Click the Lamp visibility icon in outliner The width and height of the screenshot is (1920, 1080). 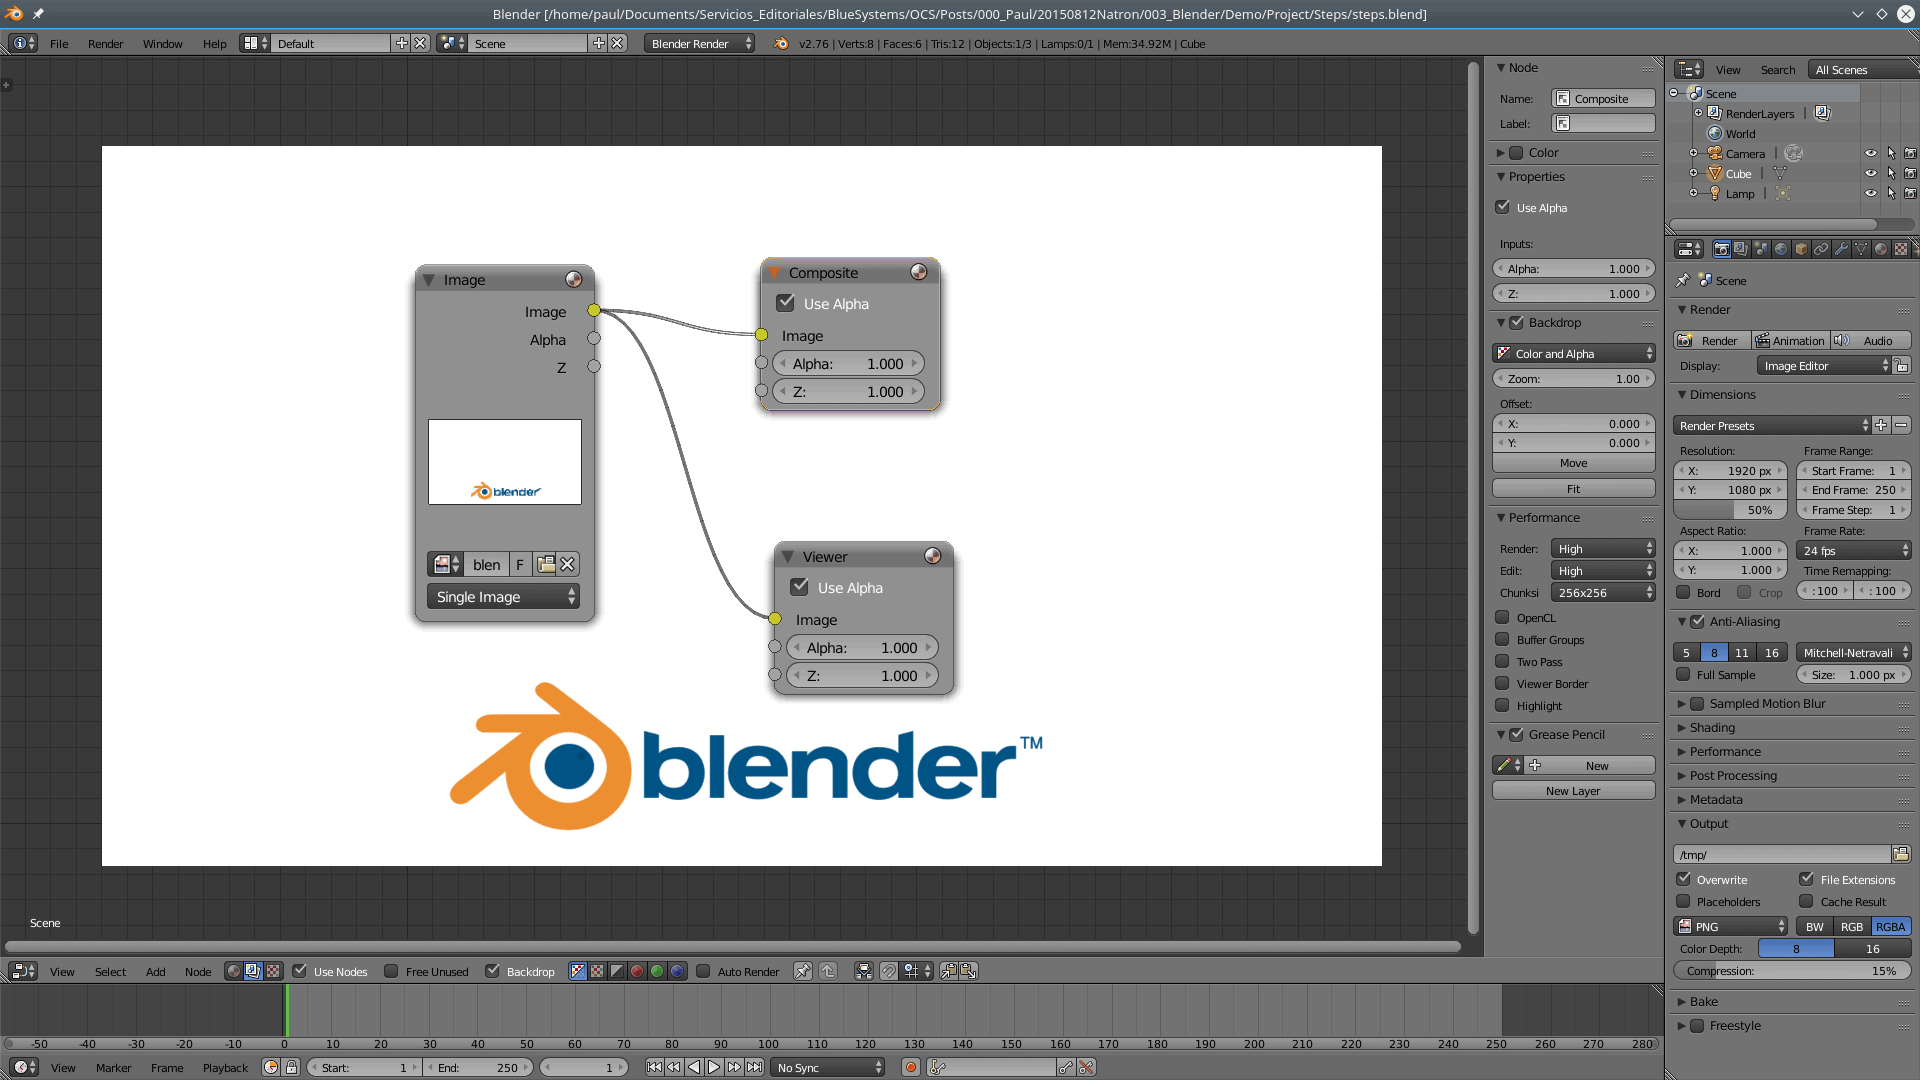1870,193
